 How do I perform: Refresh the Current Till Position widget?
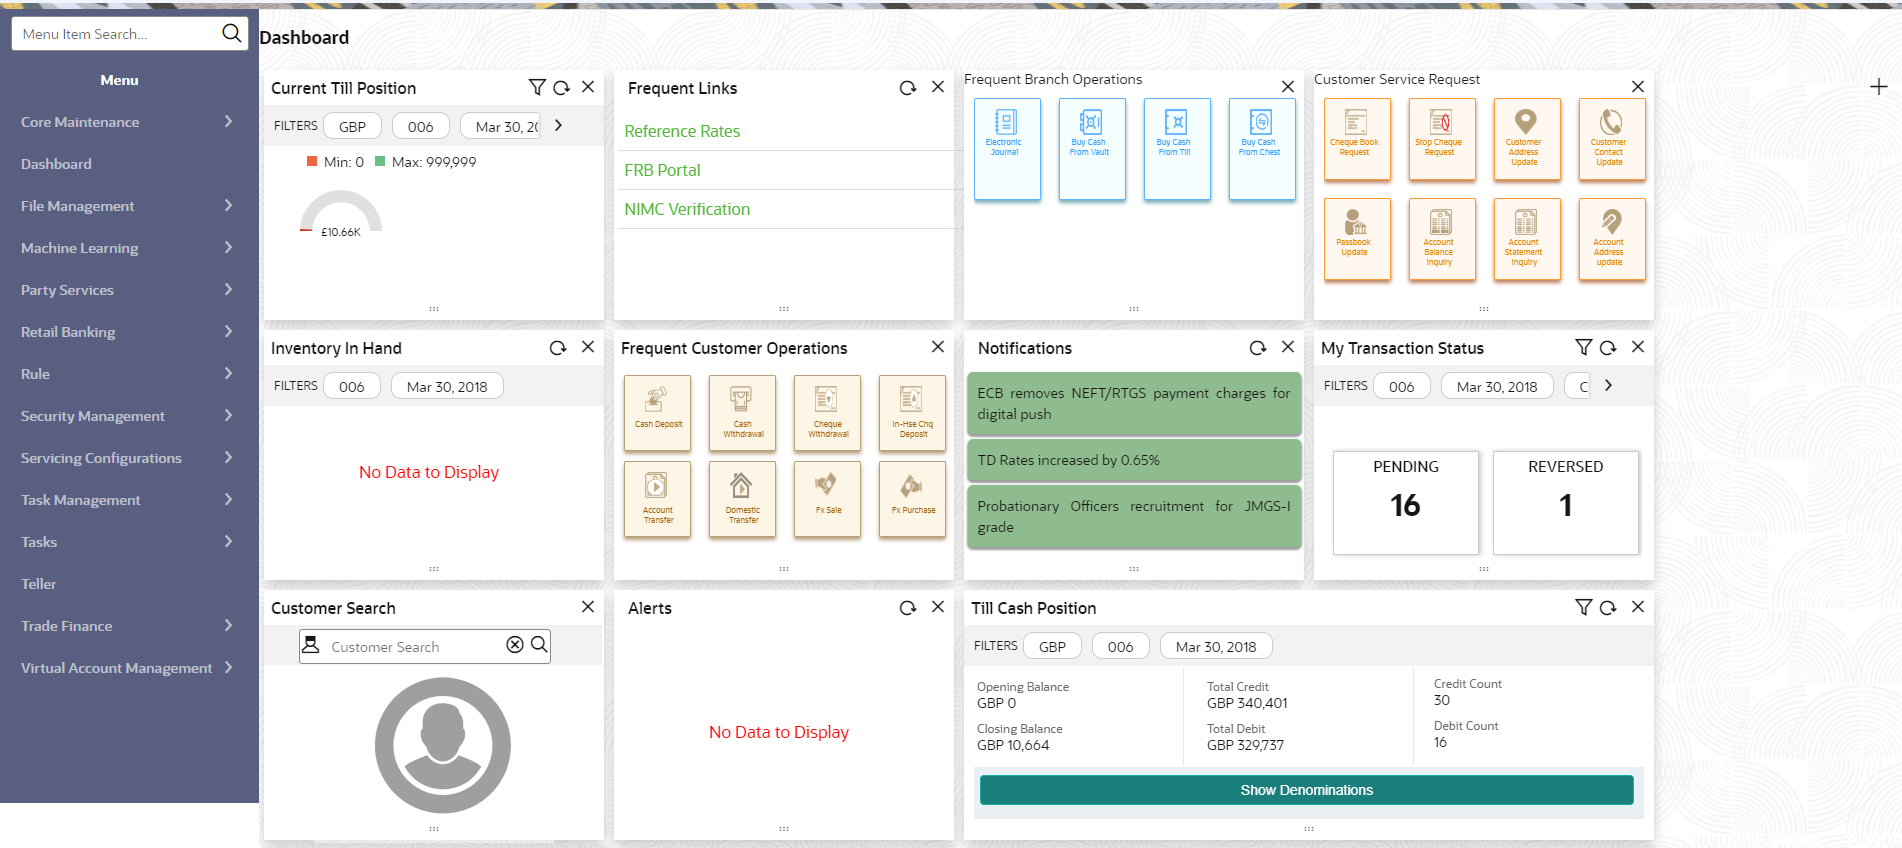pyautogui.click(x=562, y=88)
